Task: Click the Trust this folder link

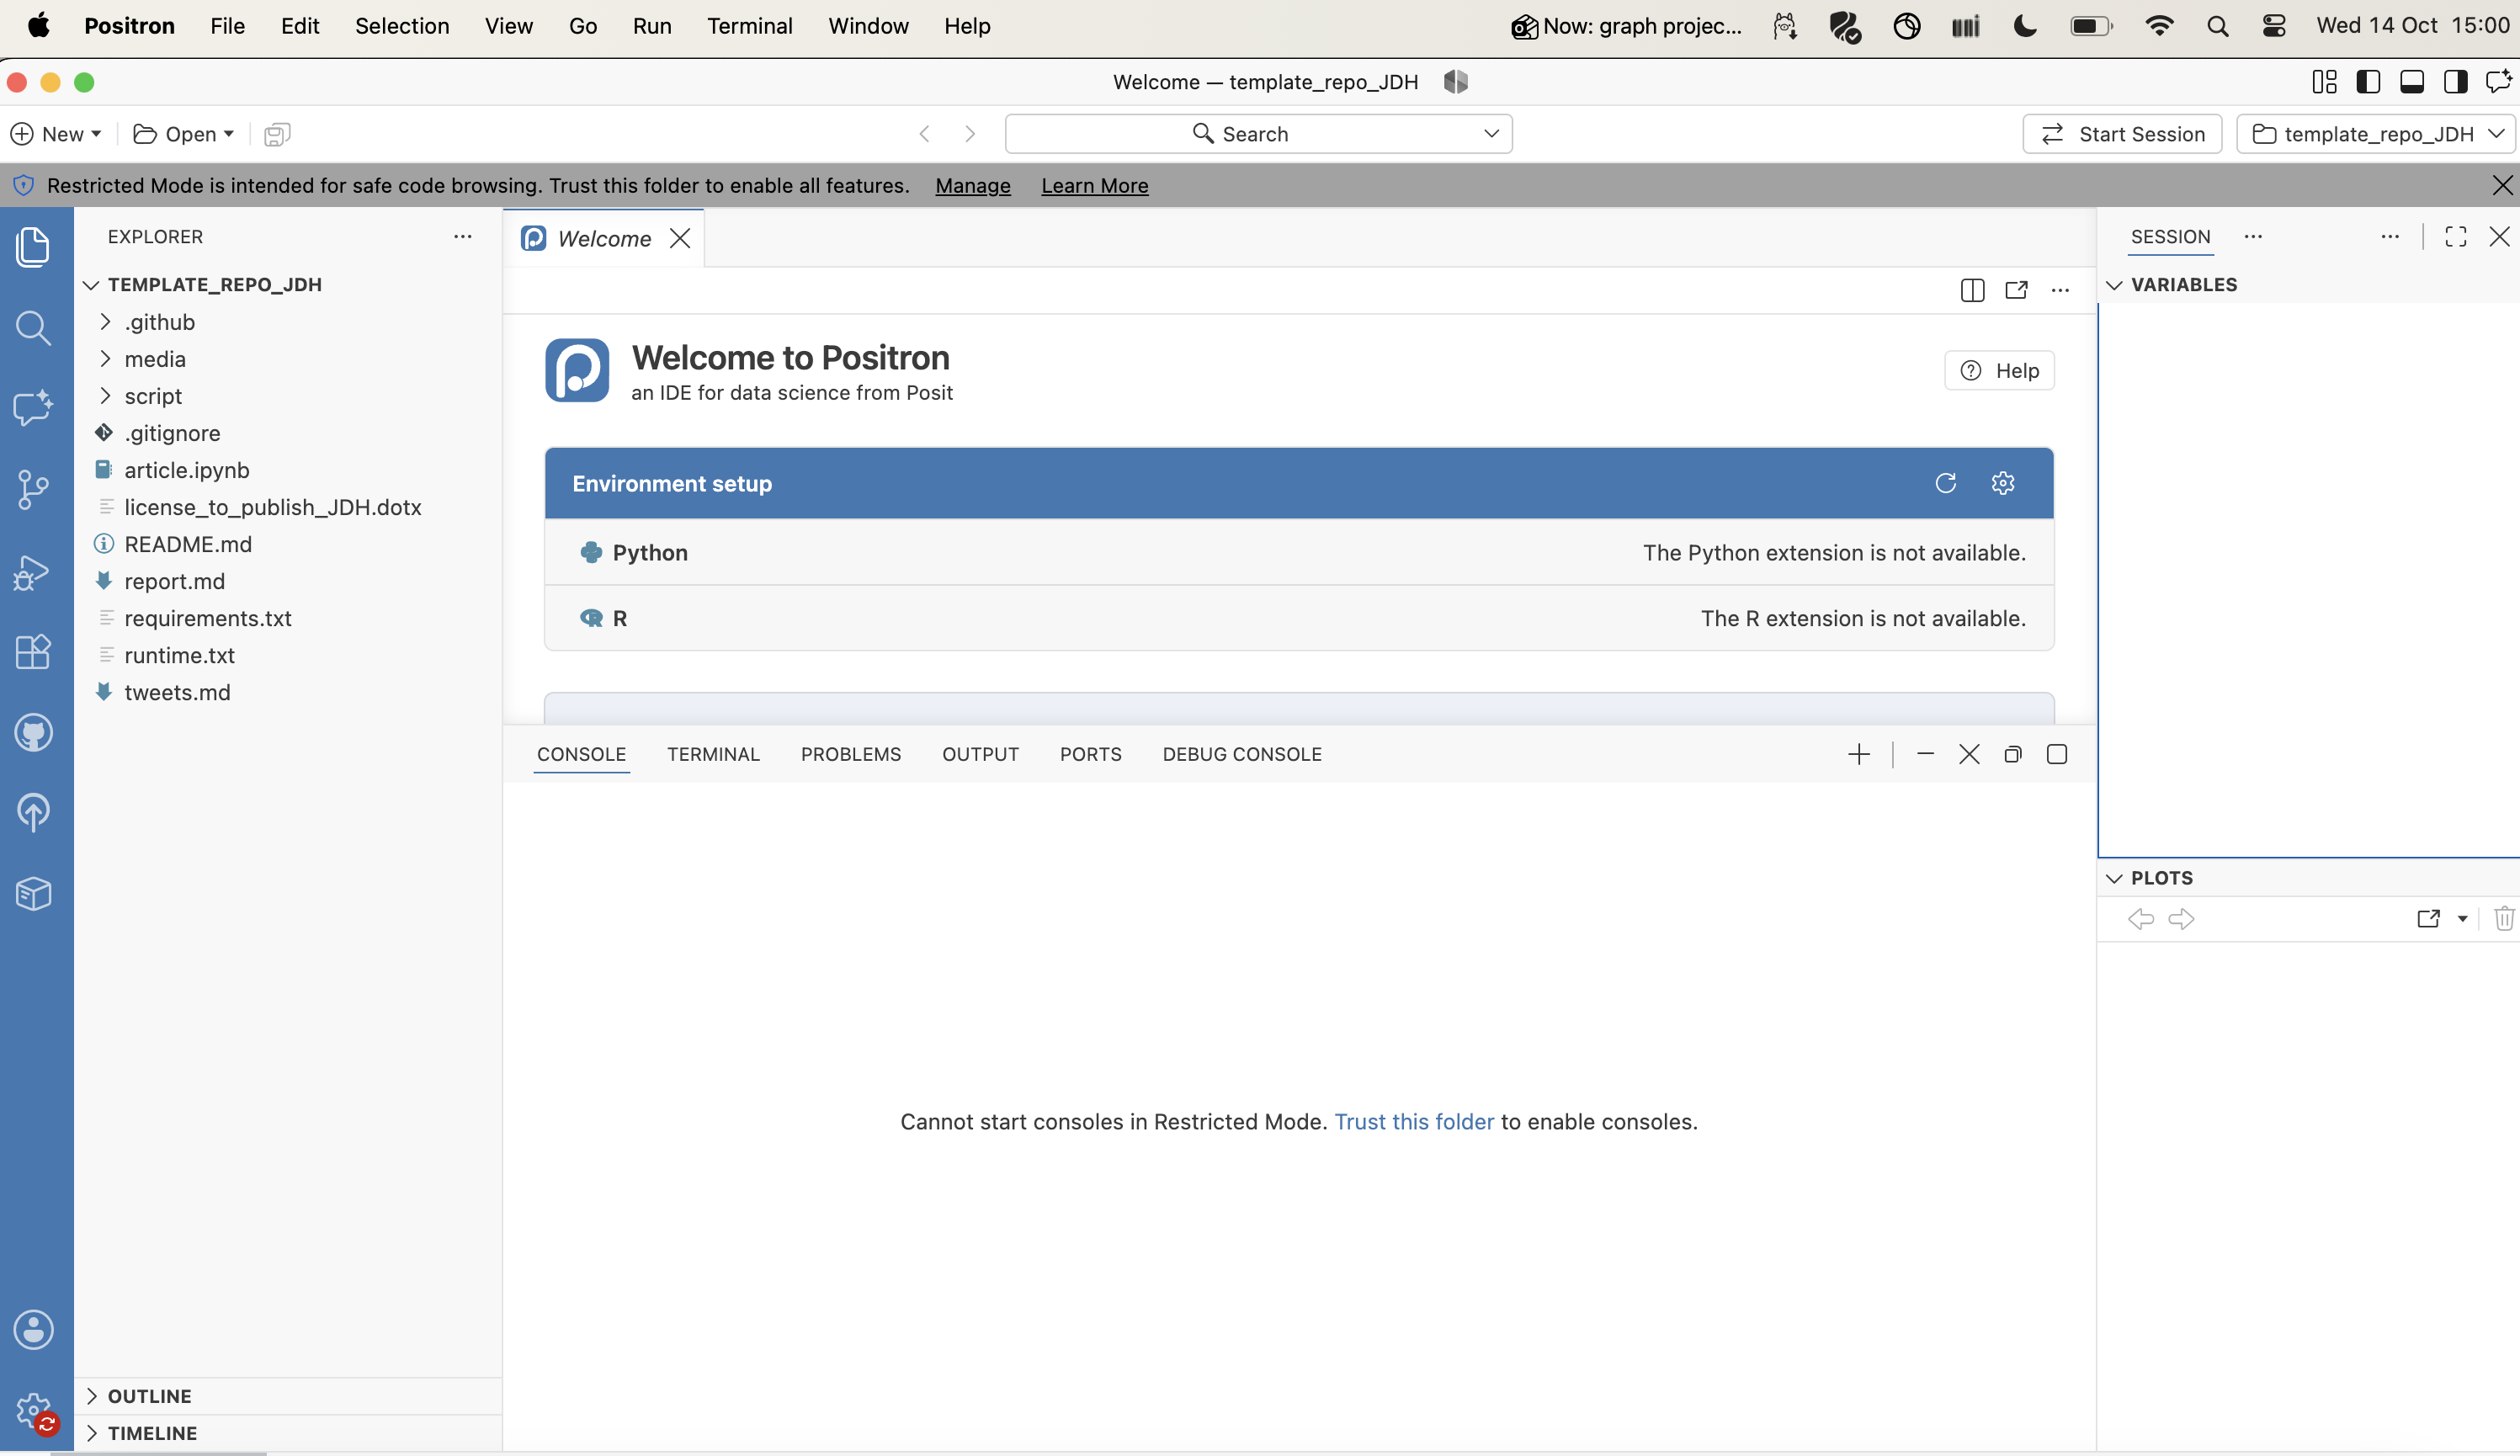Action: point(1414,1122)
